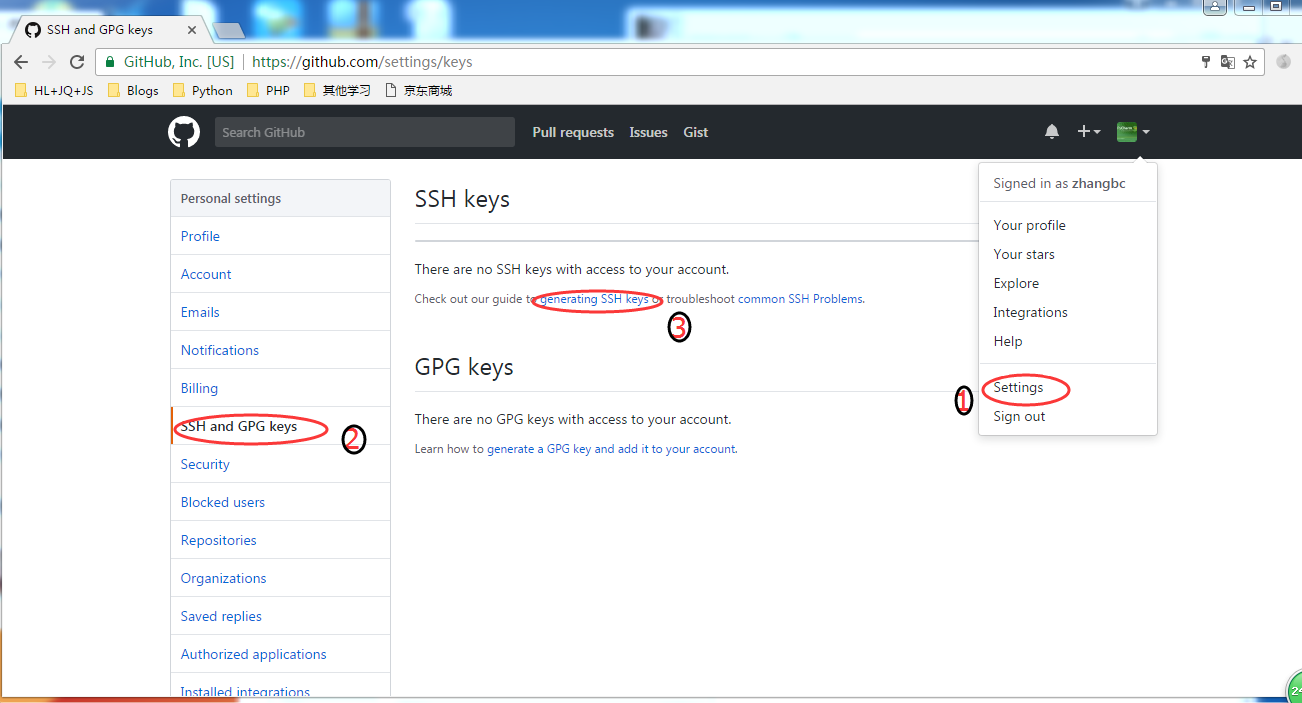Open Blocked users in sidebar
The width and height of the screenshot is (1302, 703).
point(281,502)
